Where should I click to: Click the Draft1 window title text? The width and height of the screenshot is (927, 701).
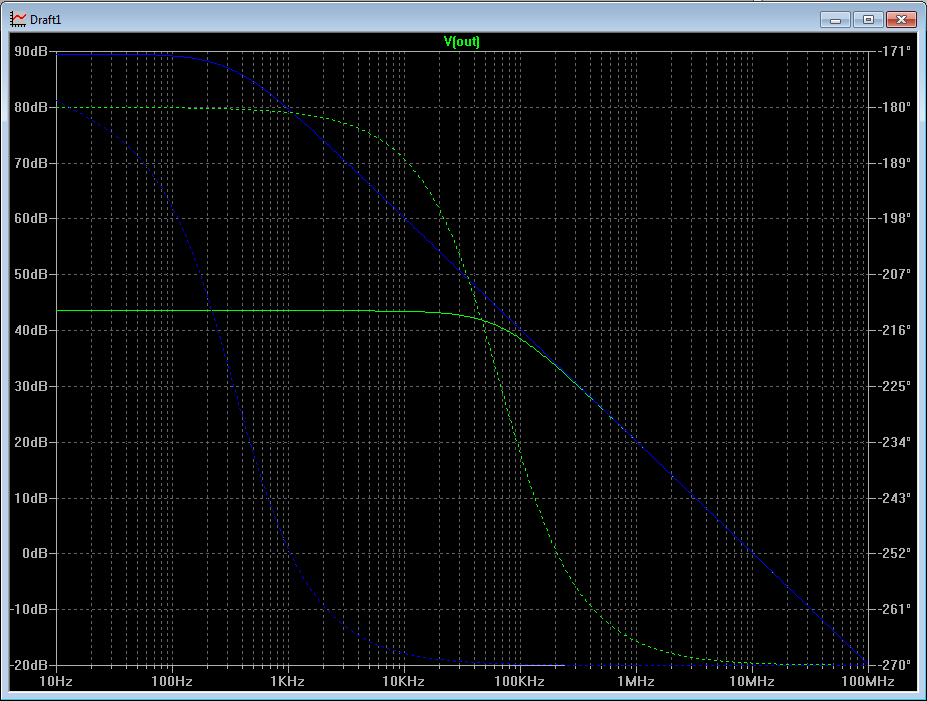(x=46, y=20)
